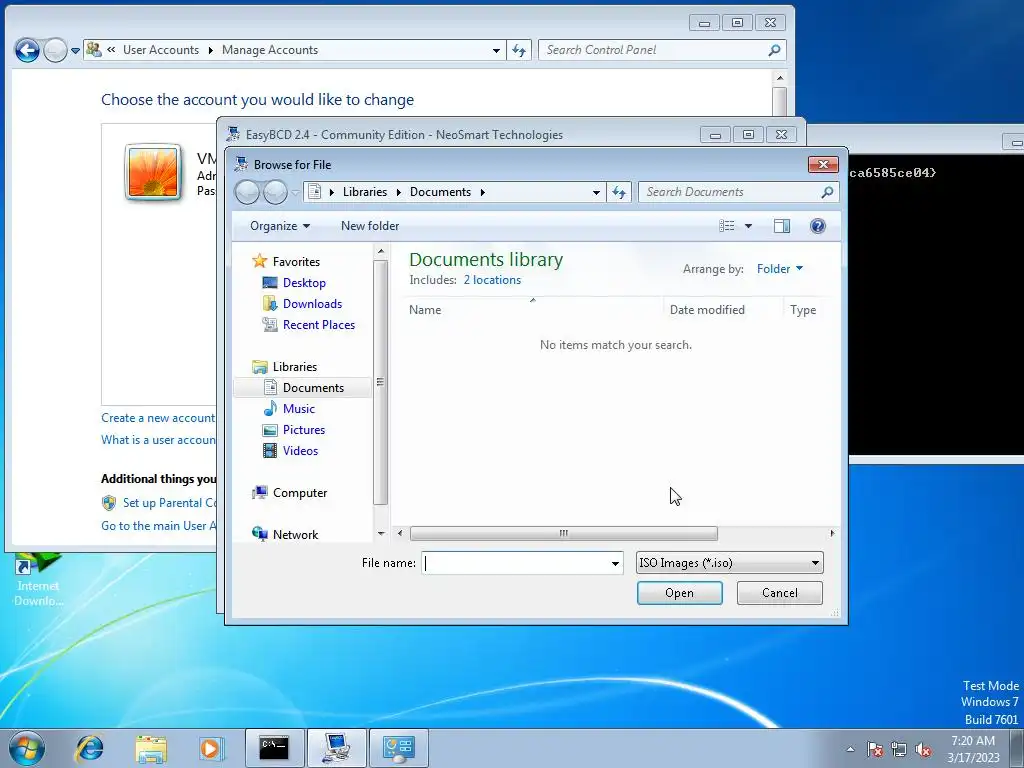1024x768 pixels.
Task: Click the refresh icon in the Control Panel window
Action: 519,50
